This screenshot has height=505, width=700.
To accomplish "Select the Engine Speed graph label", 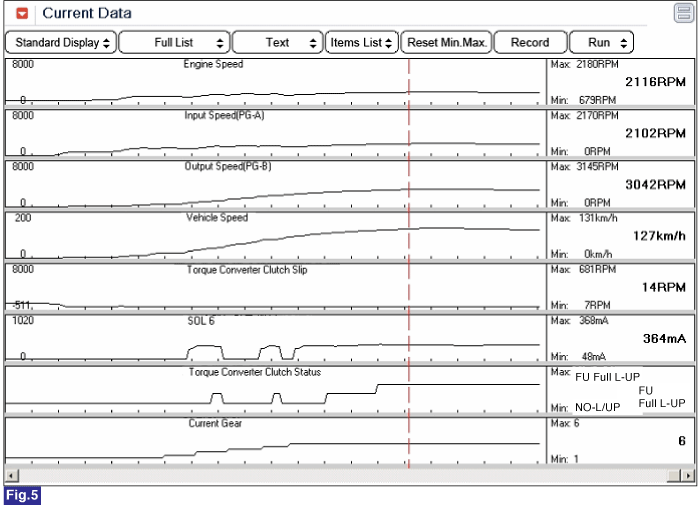I will click(x=213, y=64).
